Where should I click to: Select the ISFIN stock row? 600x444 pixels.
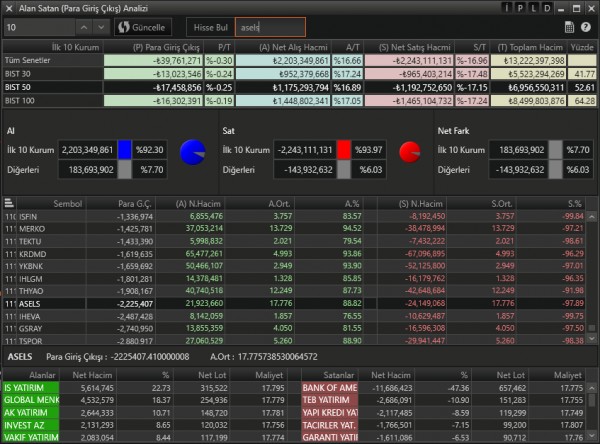tap(294, 217)
